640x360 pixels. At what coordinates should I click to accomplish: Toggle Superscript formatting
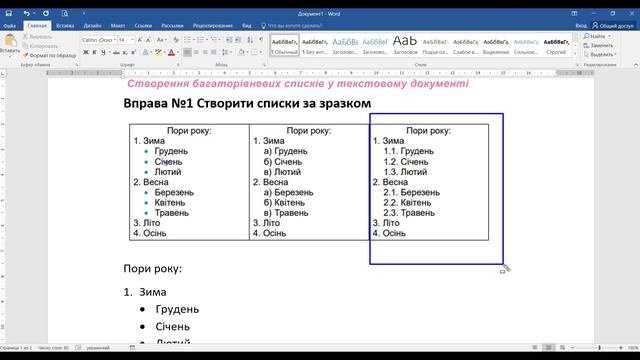click(133, 53)
